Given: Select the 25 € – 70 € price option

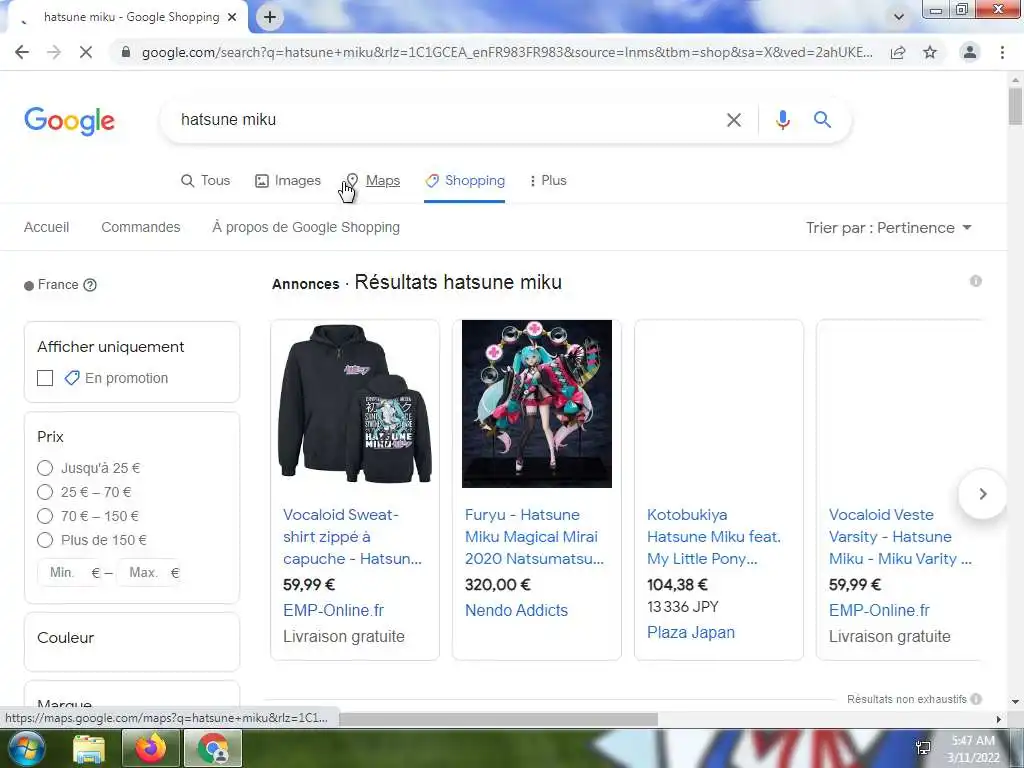Looking at the screenshot, I should (x=45, y=492).
